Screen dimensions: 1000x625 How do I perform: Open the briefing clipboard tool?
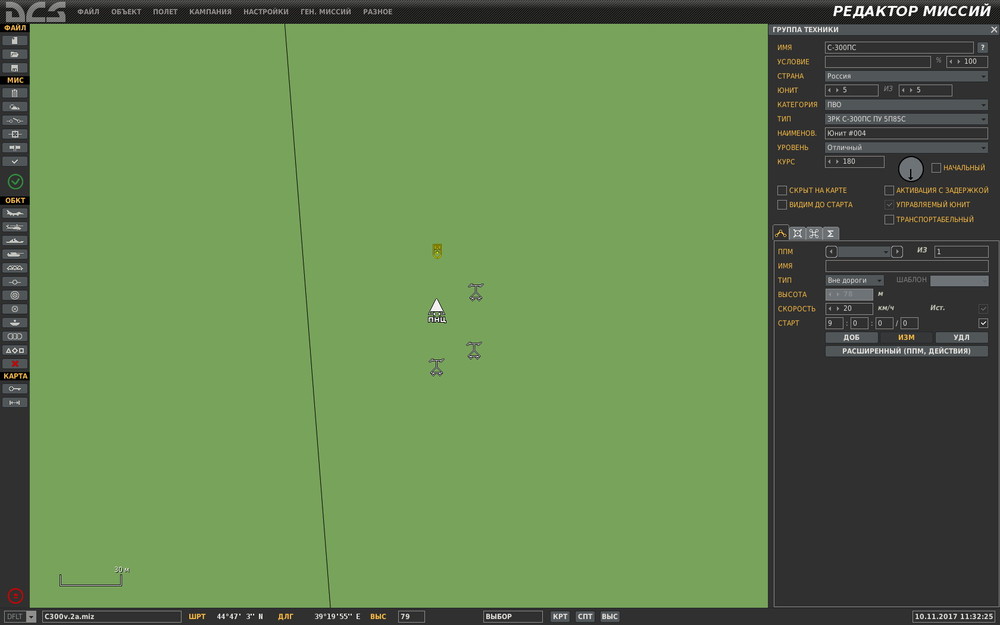(15, 93)
